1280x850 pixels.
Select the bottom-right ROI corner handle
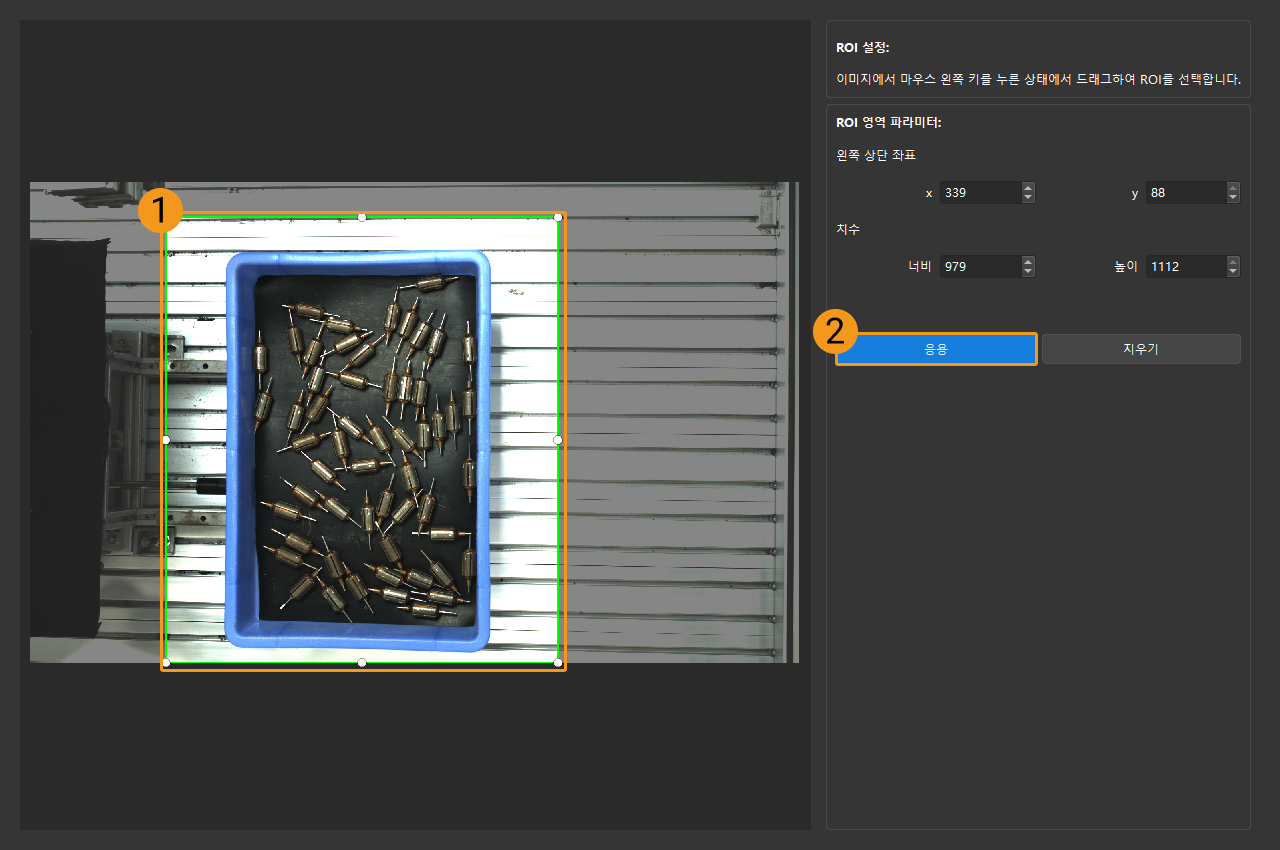pyautogui.click(x=558, y=662)
